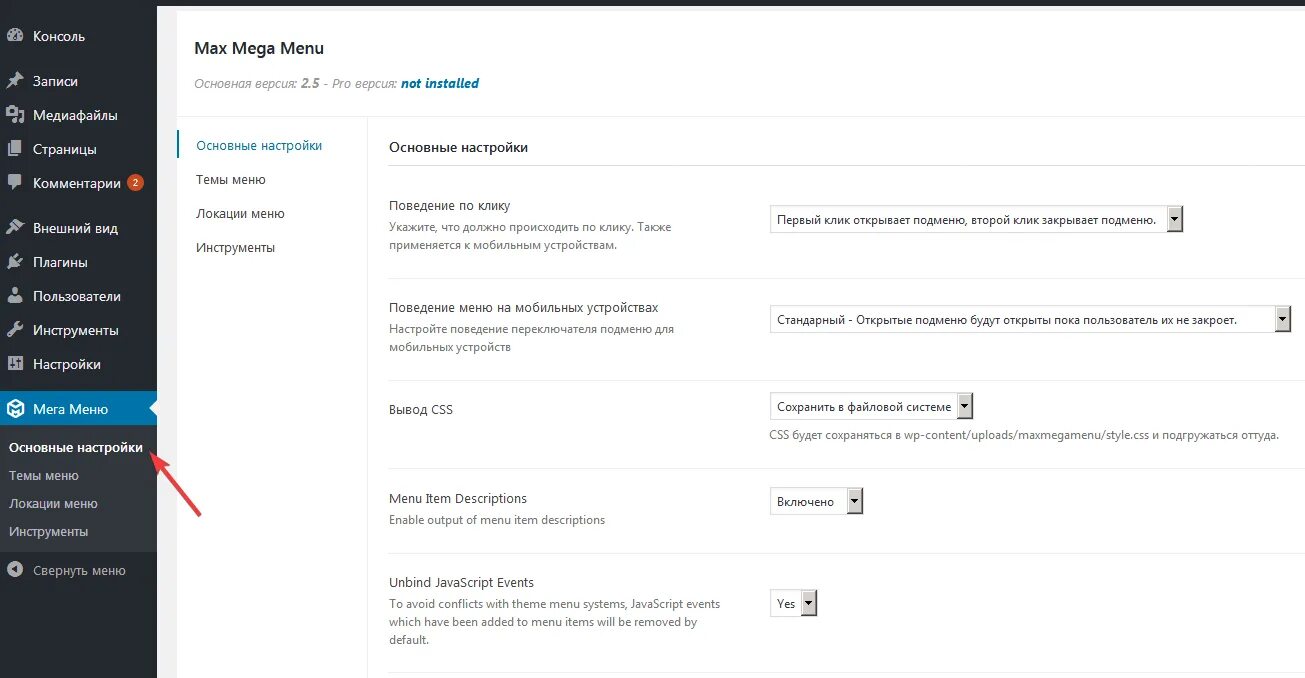Screen dimensions: 1305x678
Task: Open the Menu Item Descriptions dropdown
Action: click(816, 501)
